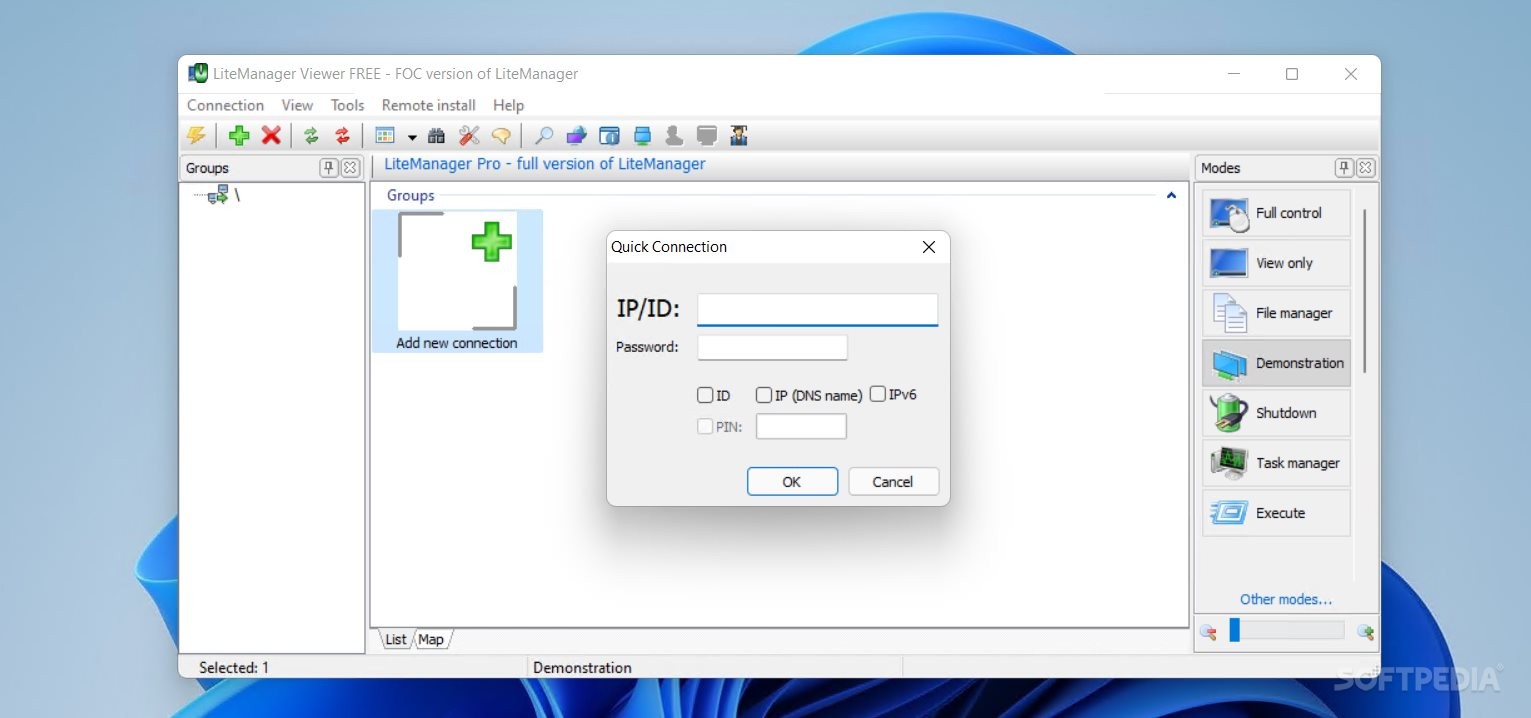Viewport: 1531px width, 718px height.
Task: Focus the PIN input field
Action: click(801, 427)
